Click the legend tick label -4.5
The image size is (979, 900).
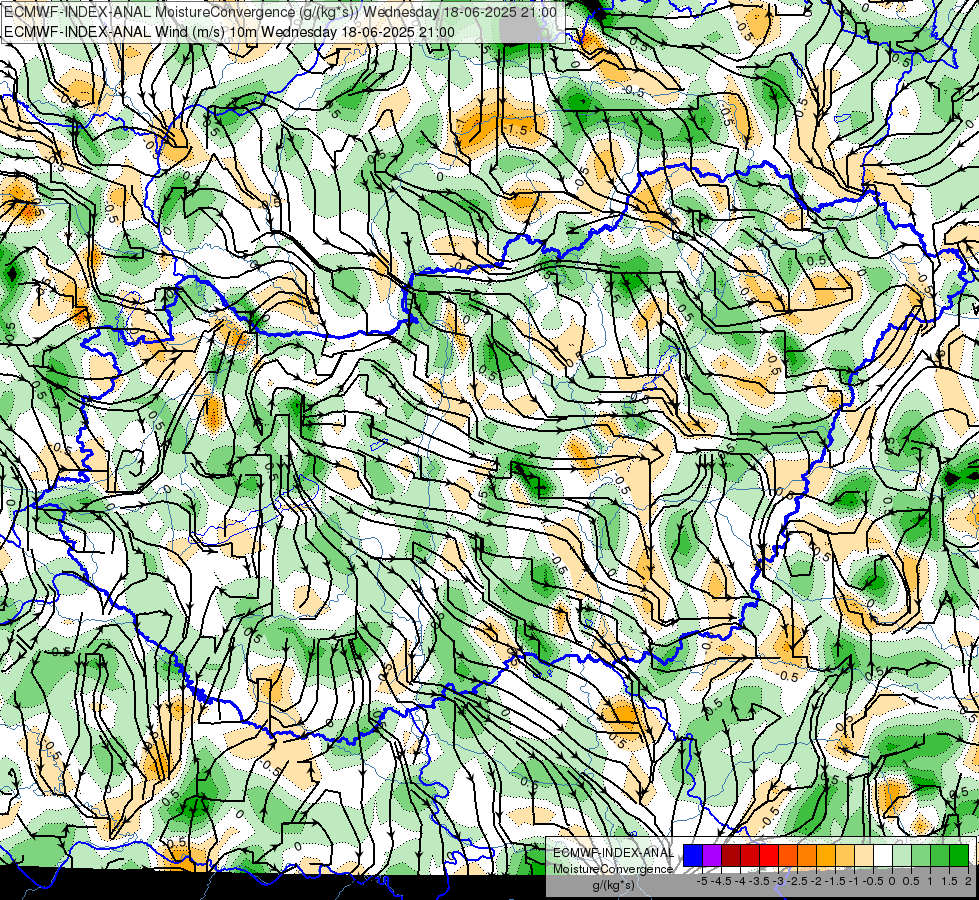click(x=721, y=881)
